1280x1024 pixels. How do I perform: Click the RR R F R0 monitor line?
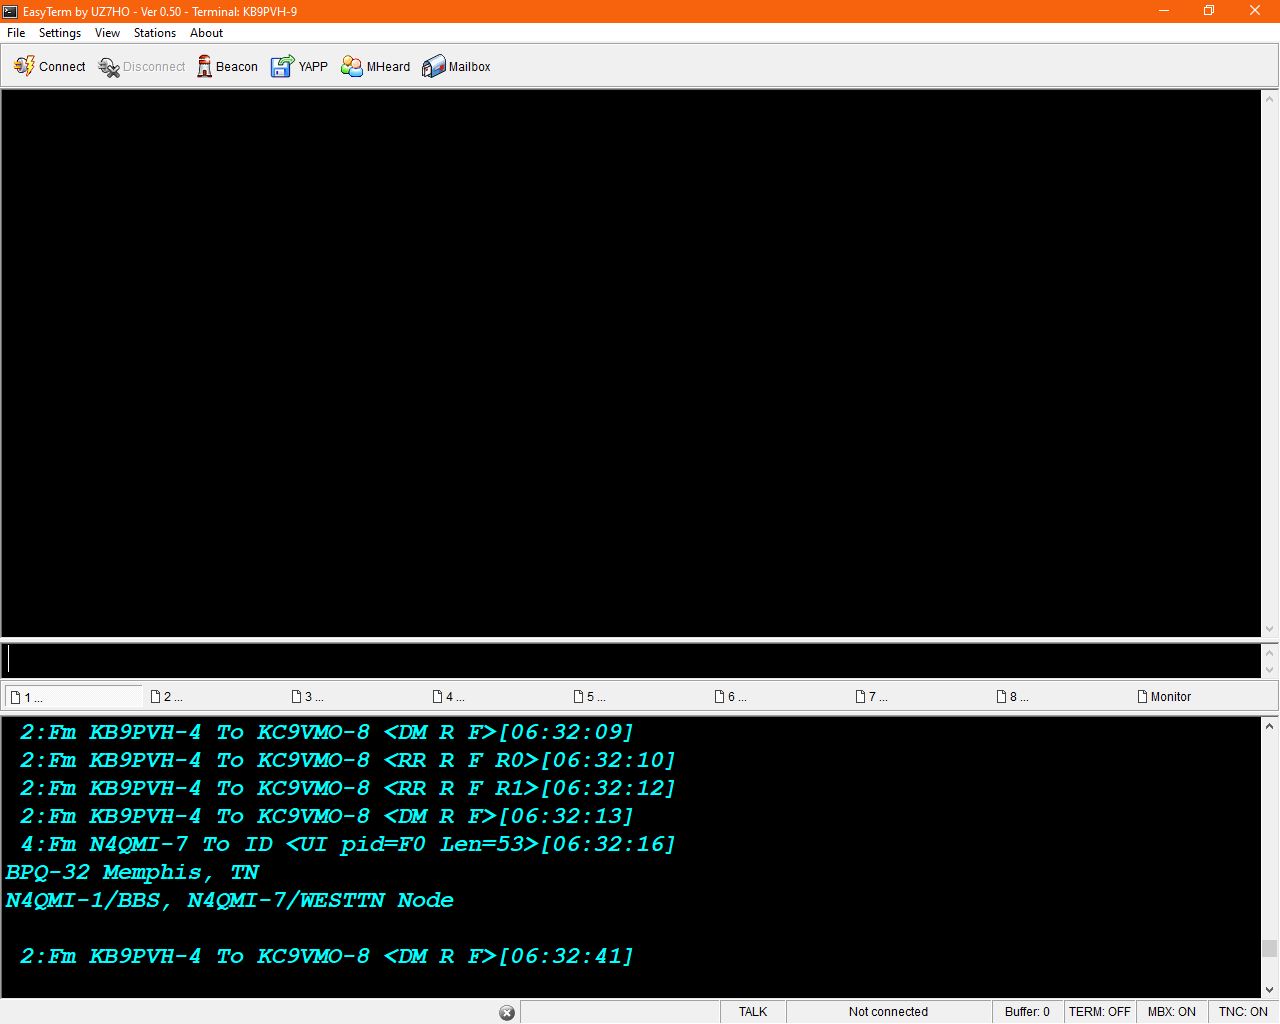348,760
